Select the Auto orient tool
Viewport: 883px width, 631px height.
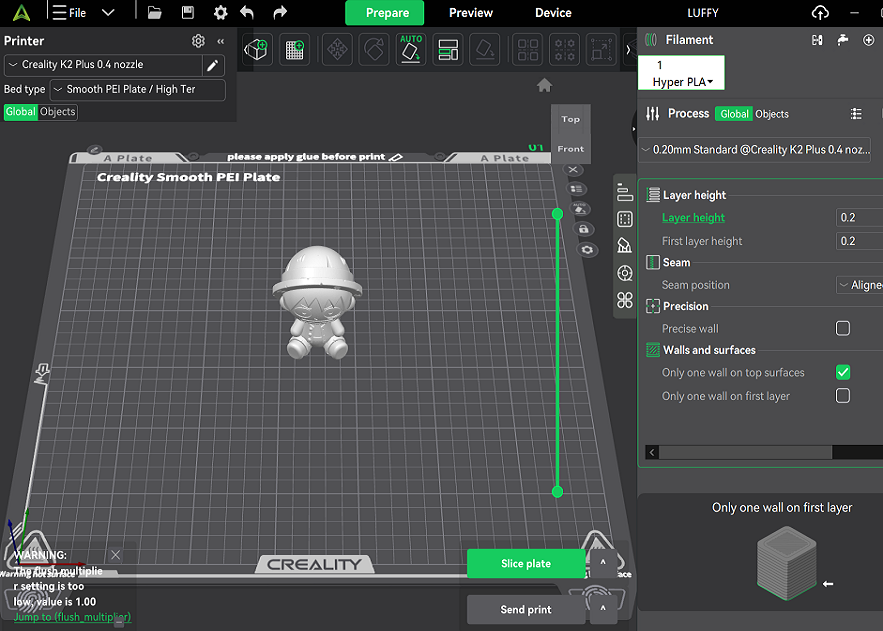click(410, 49)
